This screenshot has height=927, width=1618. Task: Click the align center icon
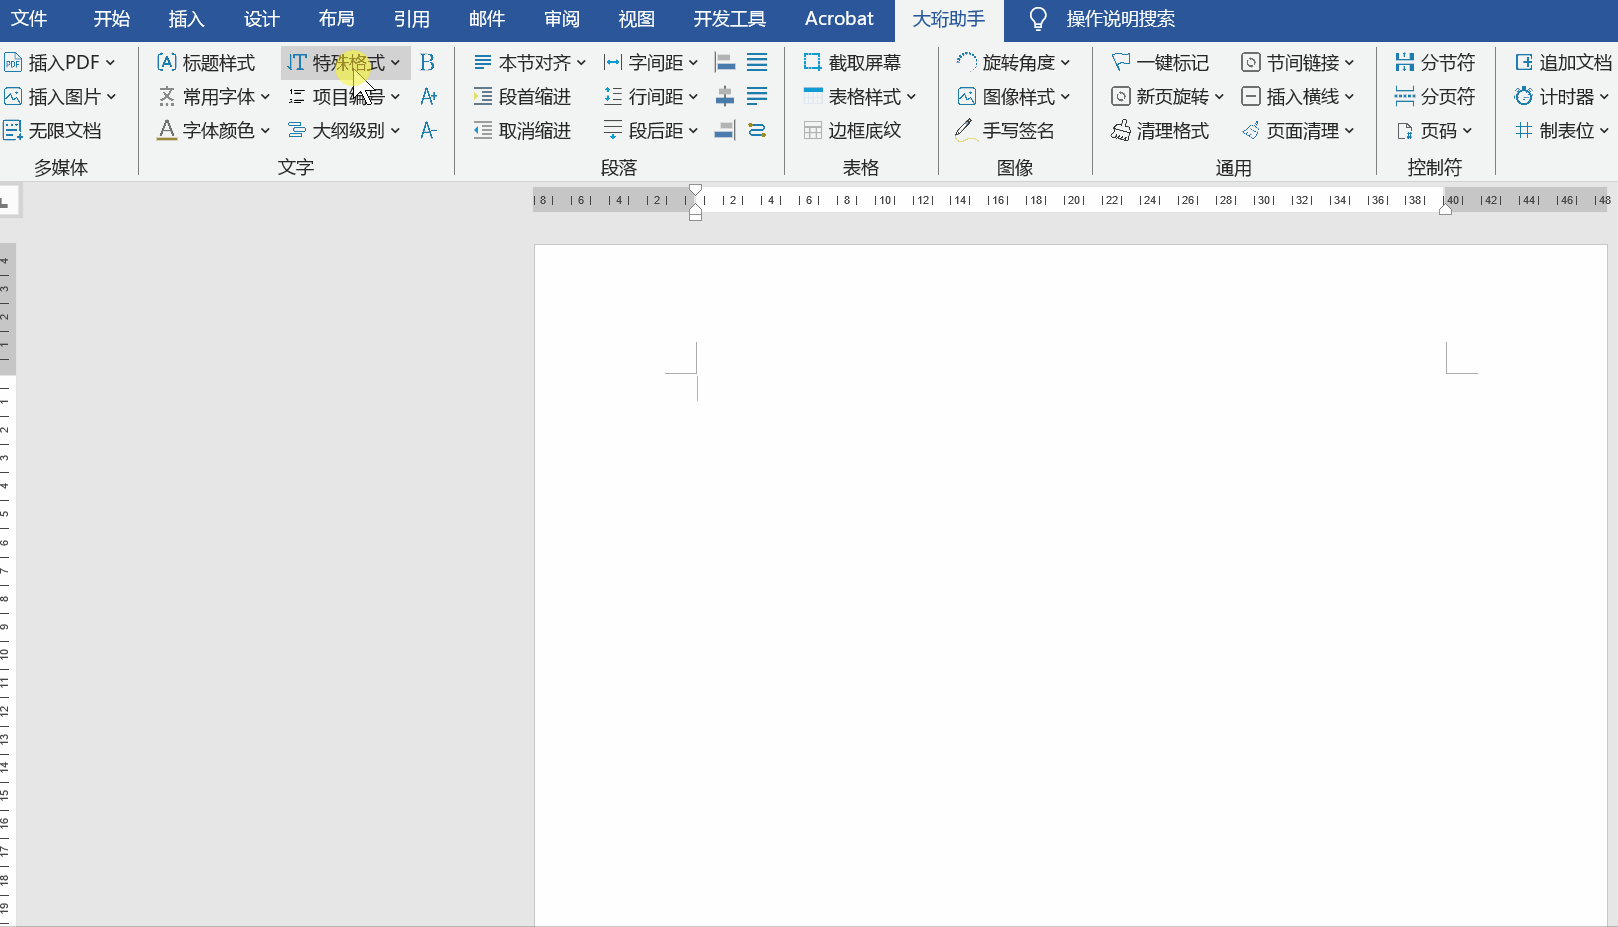coord(725,97)
